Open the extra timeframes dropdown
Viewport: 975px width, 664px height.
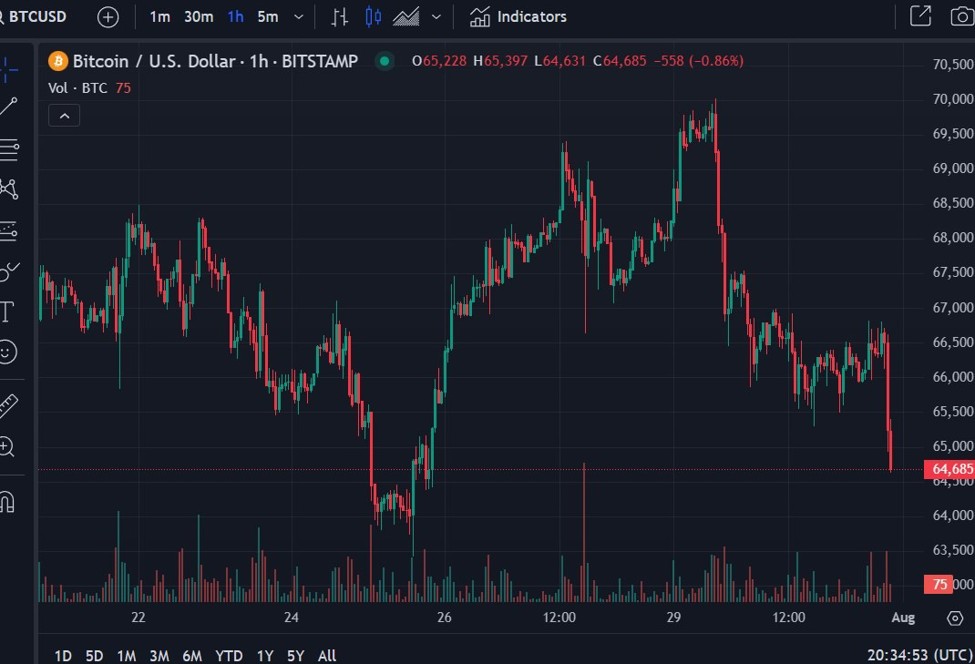[x=297, y=17]
